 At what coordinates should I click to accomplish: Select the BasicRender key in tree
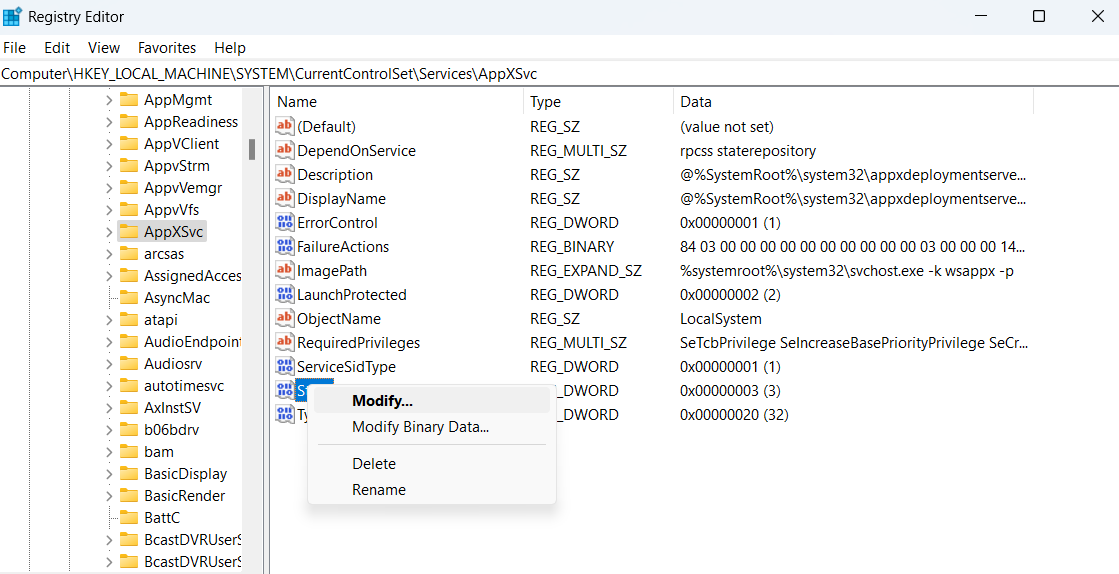point(184,495)
